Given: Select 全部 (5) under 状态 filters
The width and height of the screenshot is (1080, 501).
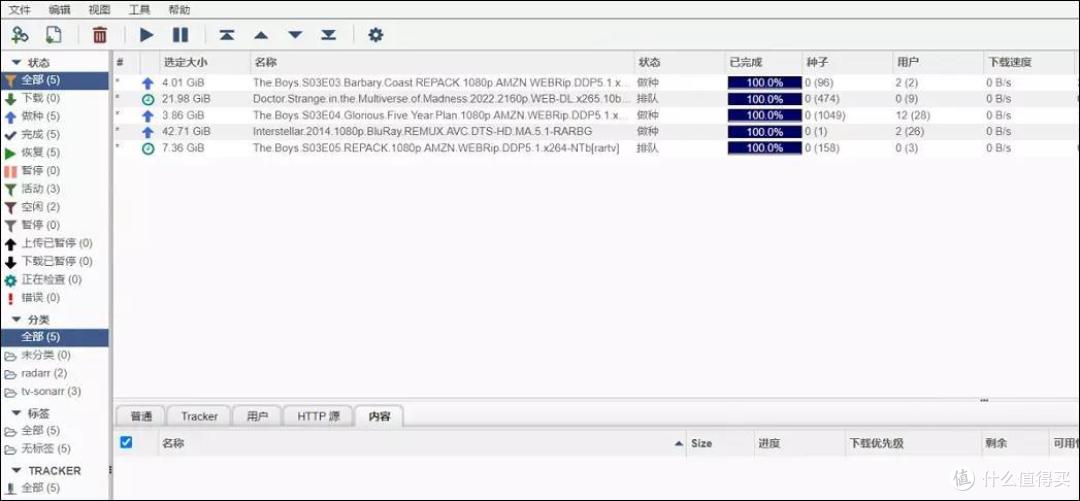Looking at the screenshot, I should point(54,80).
